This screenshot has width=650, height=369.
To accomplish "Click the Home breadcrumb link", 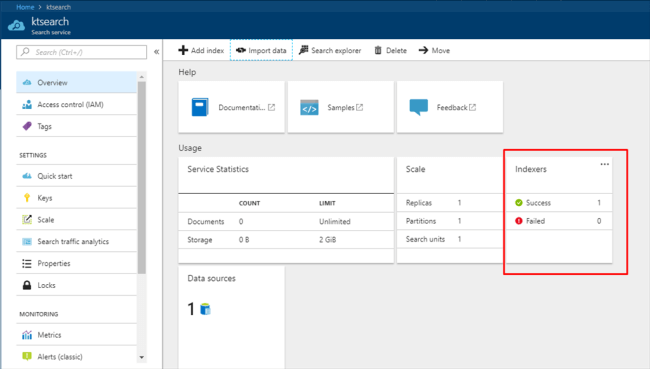I will coord(25,7).
